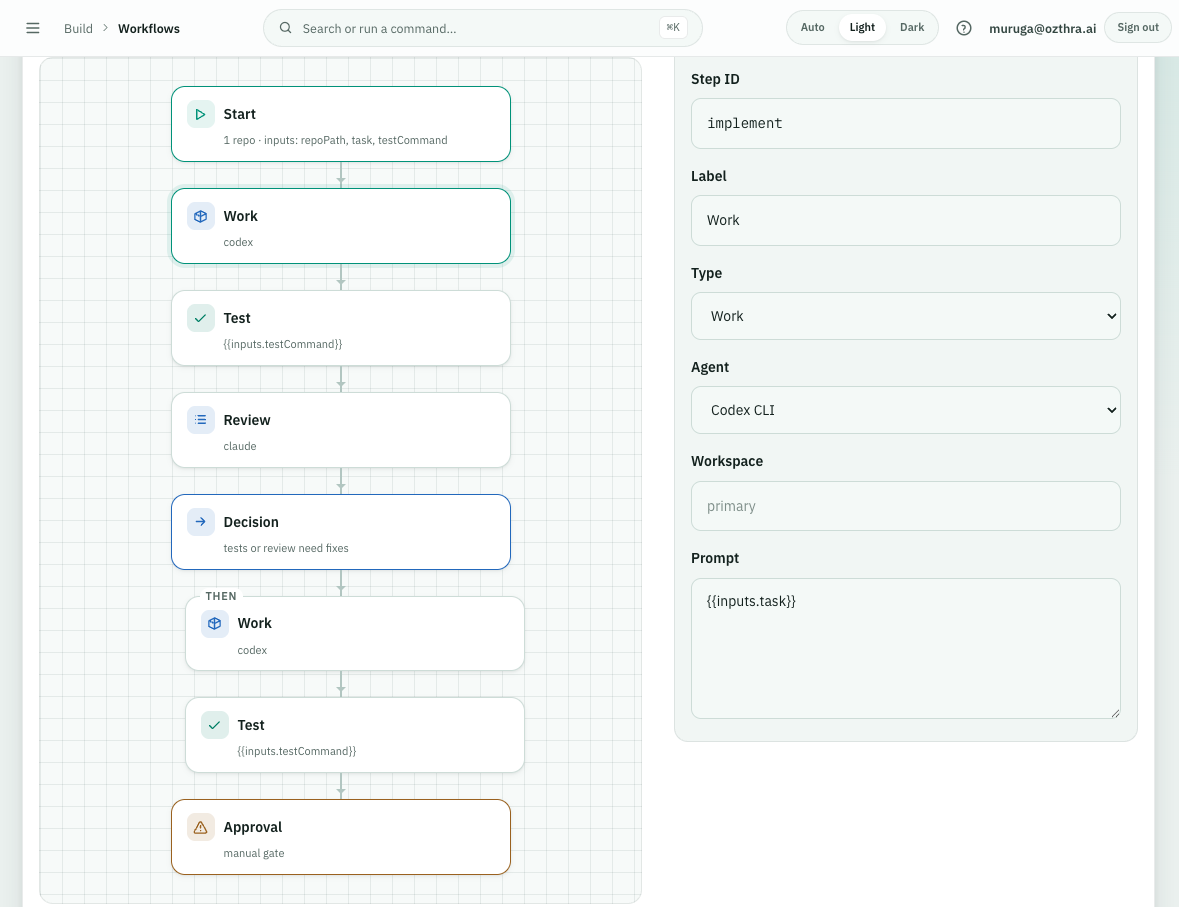Click the Step ID field label
The image size is (1179, 907).
[715, 79]
